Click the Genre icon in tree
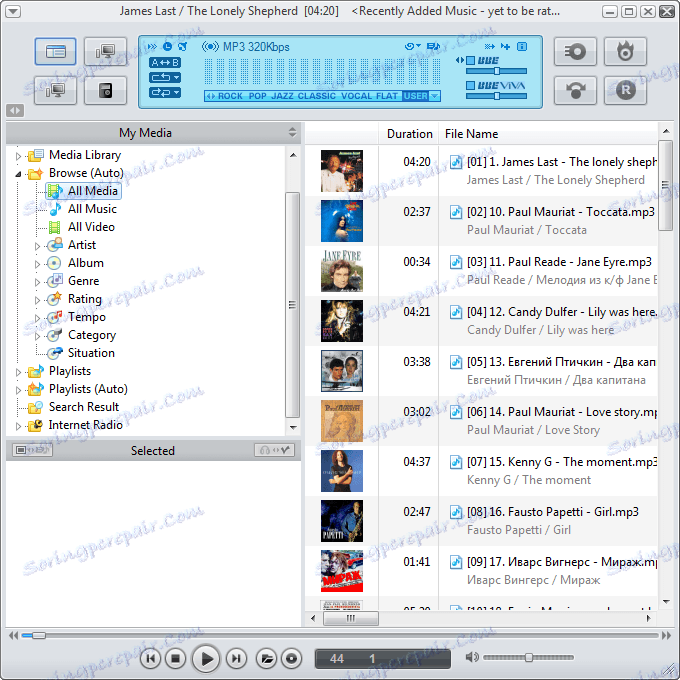 (x=55, y=281)
